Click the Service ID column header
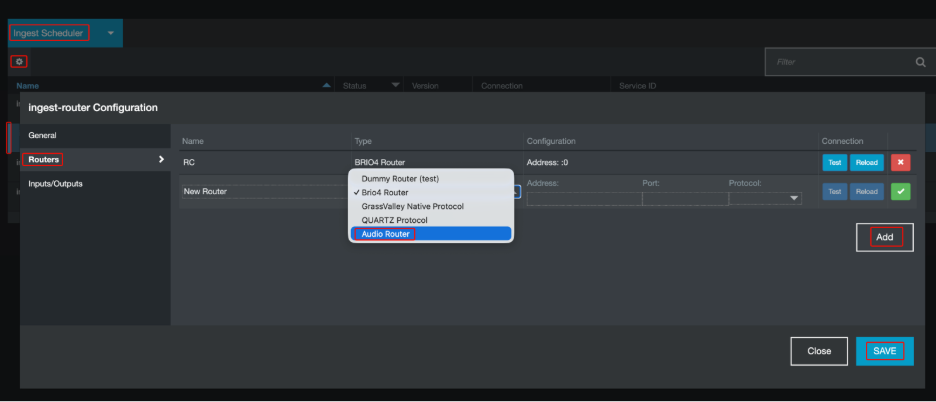This screenshot has width=936, height=402. (x=638, y=86)
